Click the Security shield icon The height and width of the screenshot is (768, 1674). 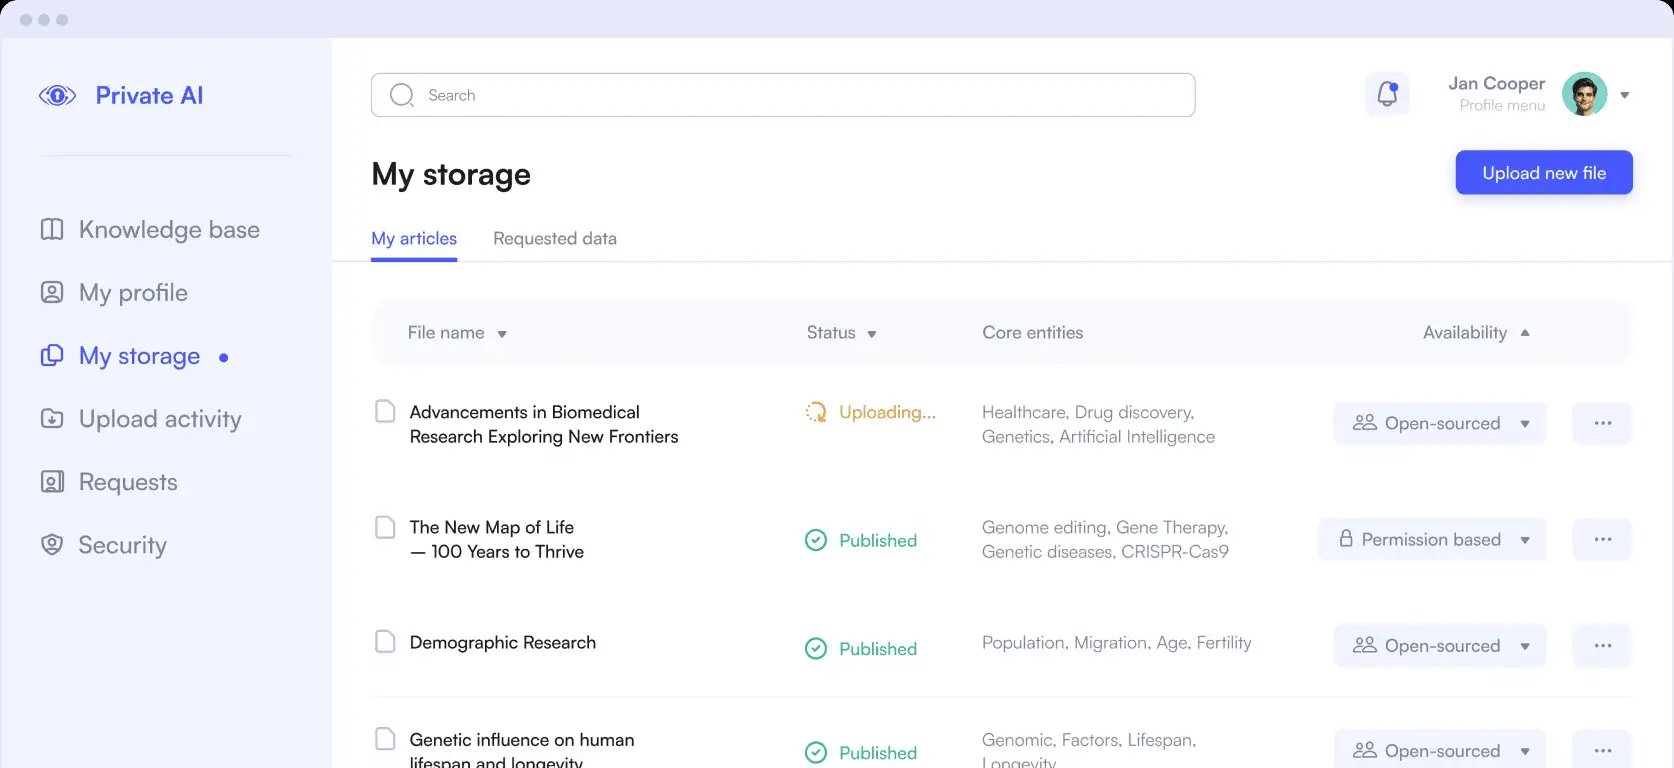52,545
